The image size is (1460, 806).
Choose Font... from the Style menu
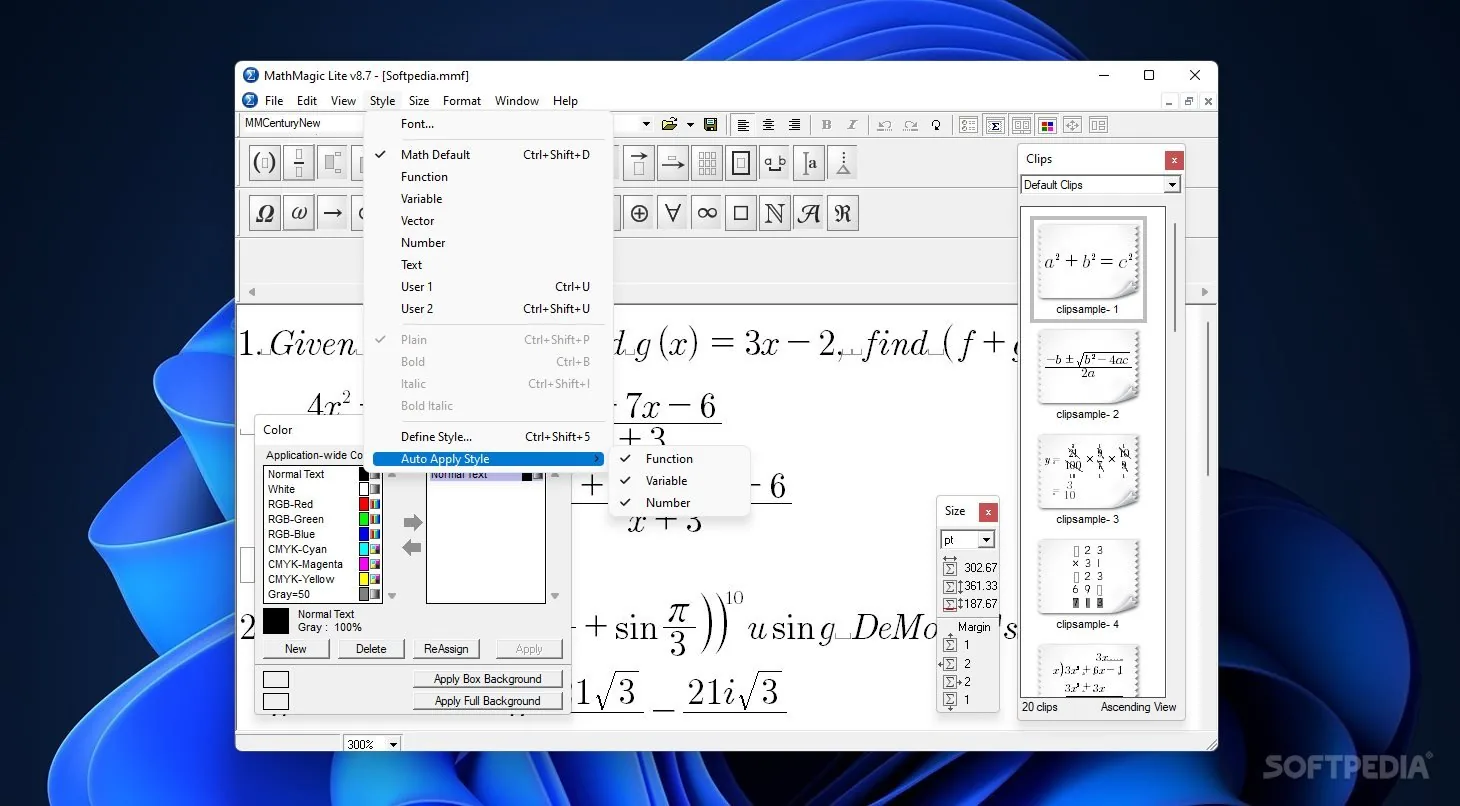(x=488, y=124)
